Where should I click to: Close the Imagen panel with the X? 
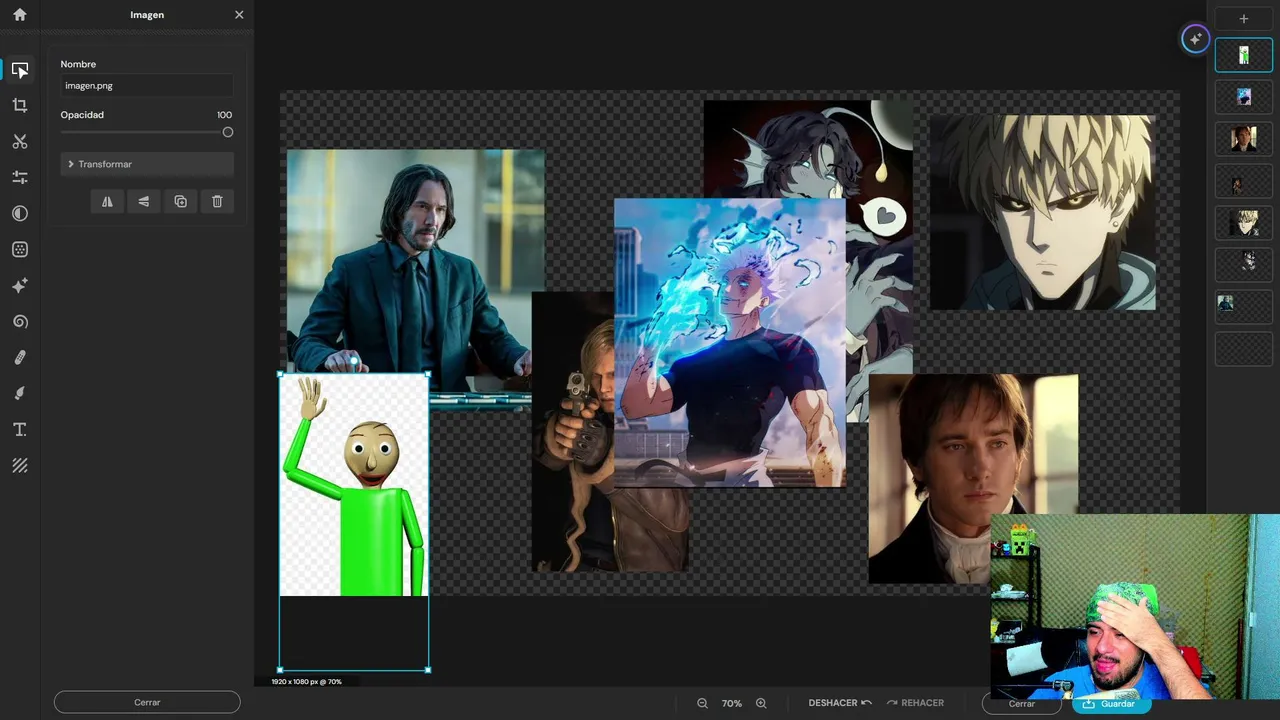coord(239,15)
